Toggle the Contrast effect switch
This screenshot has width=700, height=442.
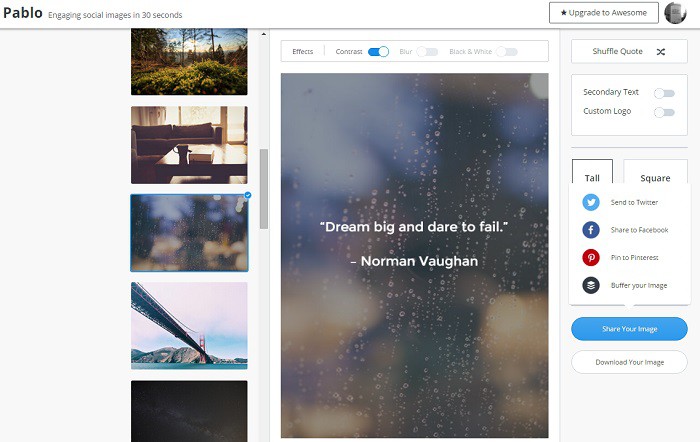tap(378, 51)
